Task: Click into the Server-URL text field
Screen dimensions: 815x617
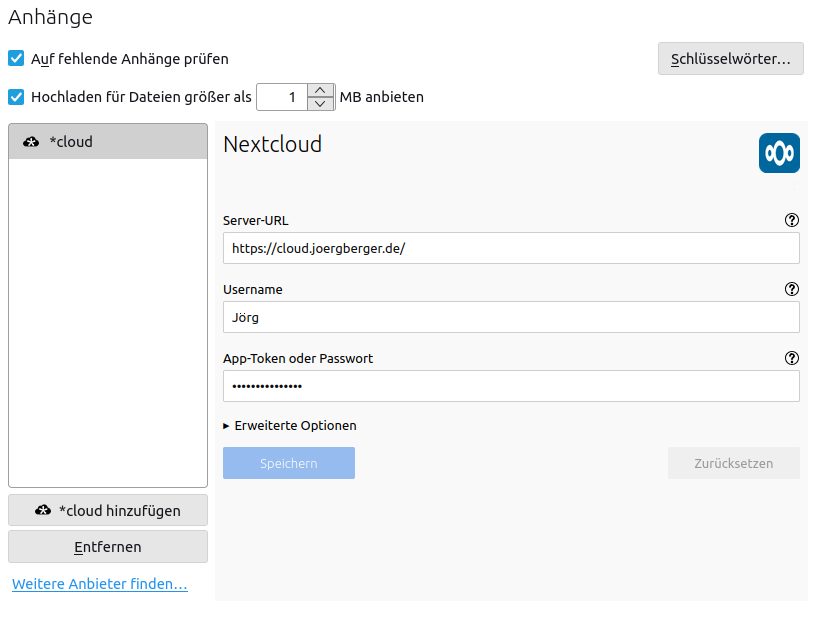Action: pyautogui.click(x=510, y=249)
